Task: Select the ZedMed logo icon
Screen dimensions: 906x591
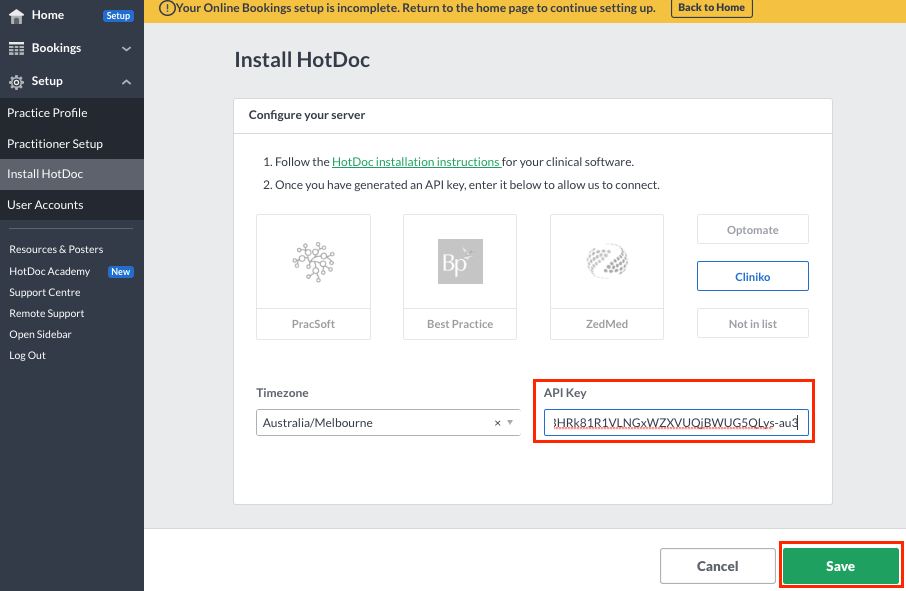Action: 607,261
